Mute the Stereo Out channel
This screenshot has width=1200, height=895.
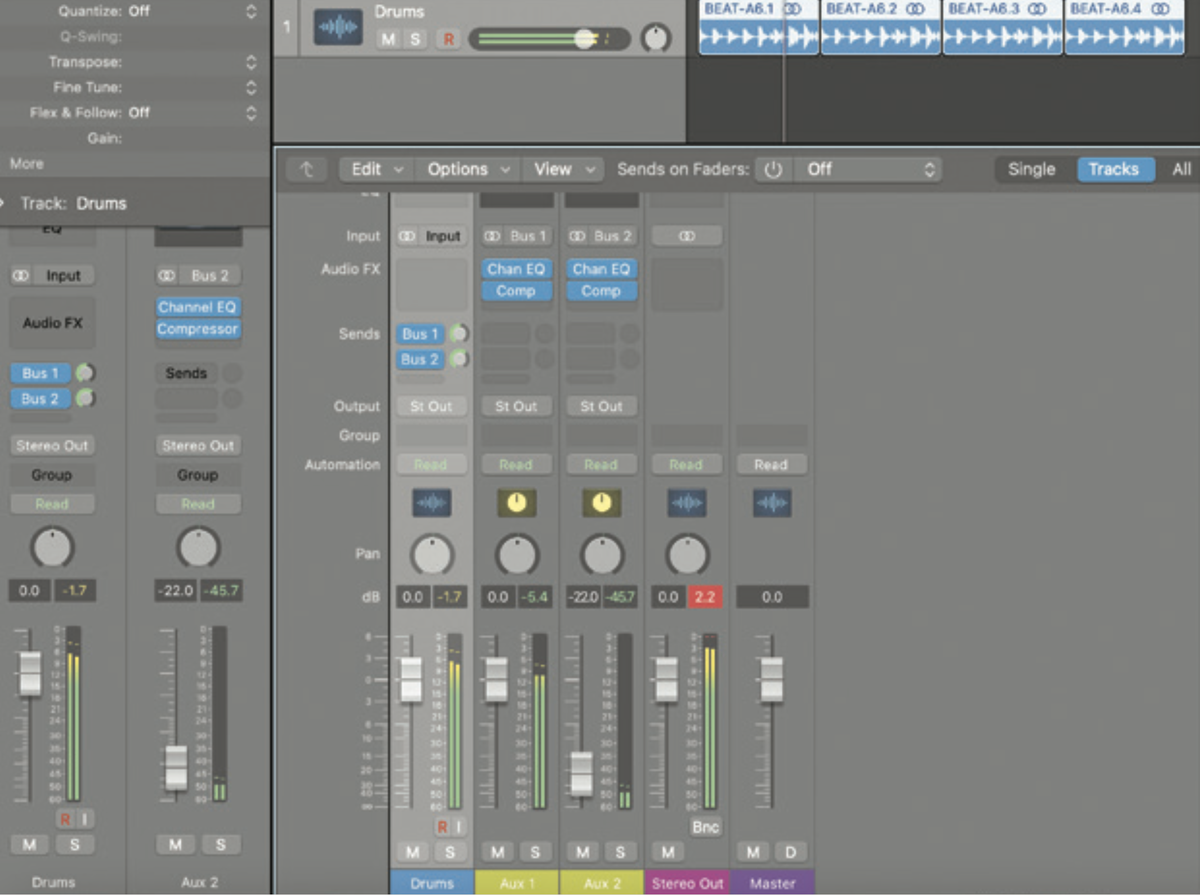click(x=667, y=852)
